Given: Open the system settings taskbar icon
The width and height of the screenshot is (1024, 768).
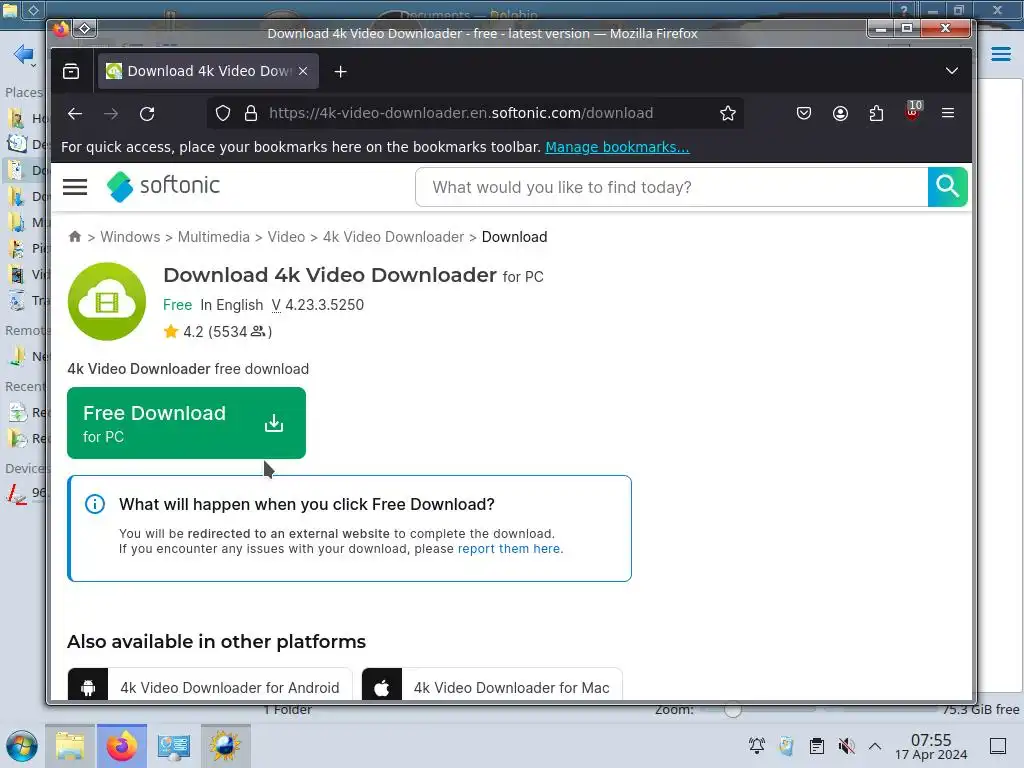Looking at the screenshot, I should tap(174, 746).
